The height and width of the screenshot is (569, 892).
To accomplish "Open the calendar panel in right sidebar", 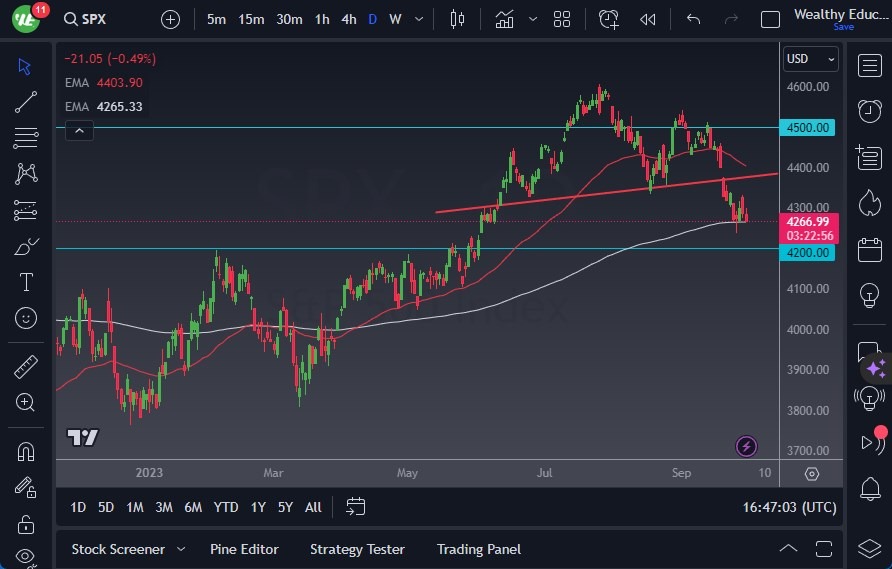I will [x=869, y=249].
